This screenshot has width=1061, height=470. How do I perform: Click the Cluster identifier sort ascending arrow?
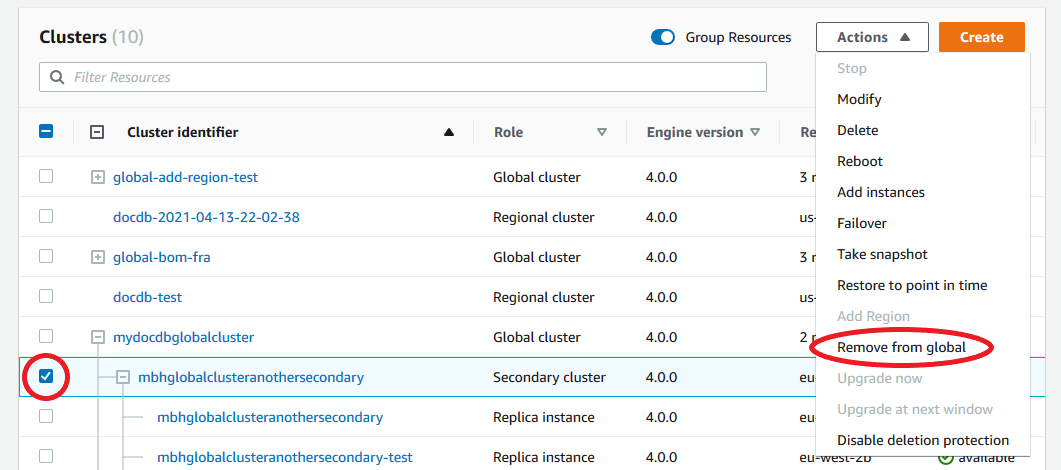click(449, 132)
